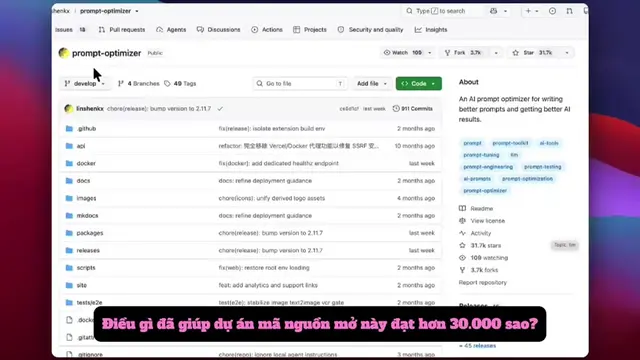The height and width of the screenshot is (360, 640).
Task: Click the Watch button
Action: (404, 53)
